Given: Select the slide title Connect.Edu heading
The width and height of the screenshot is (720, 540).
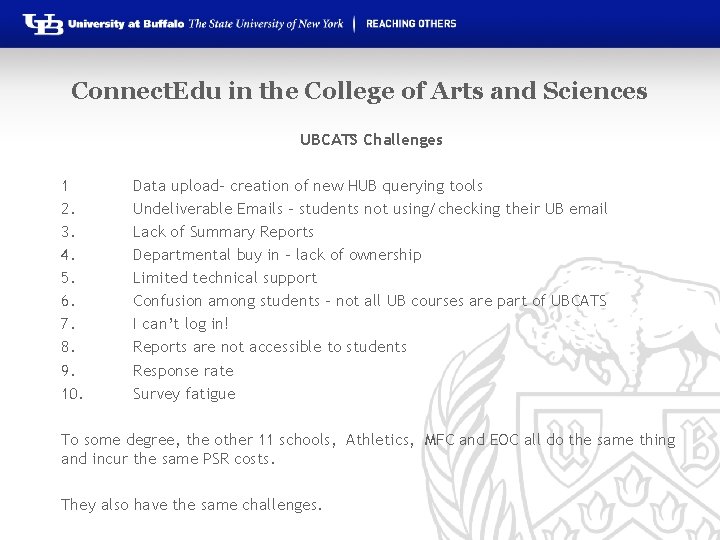Looking at the screenshot, I should tap(359, 91).
